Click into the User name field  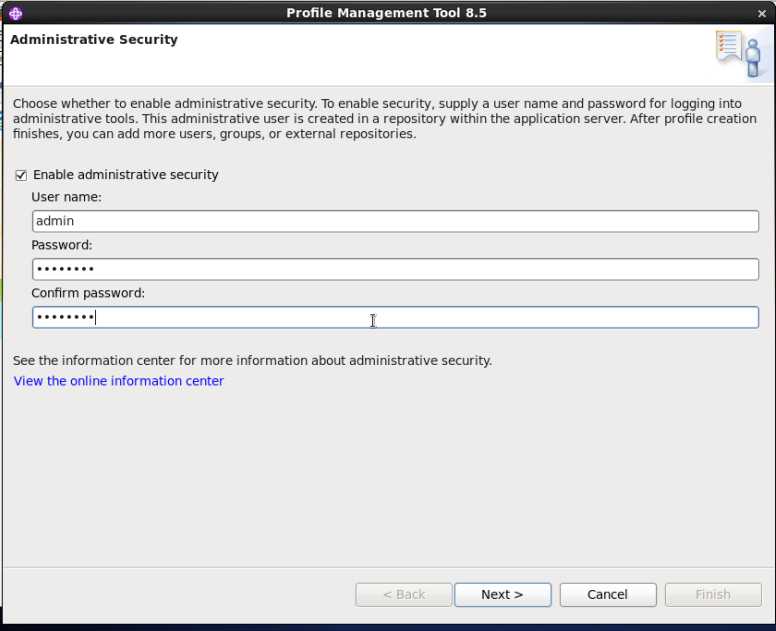[x=395, y=221]
